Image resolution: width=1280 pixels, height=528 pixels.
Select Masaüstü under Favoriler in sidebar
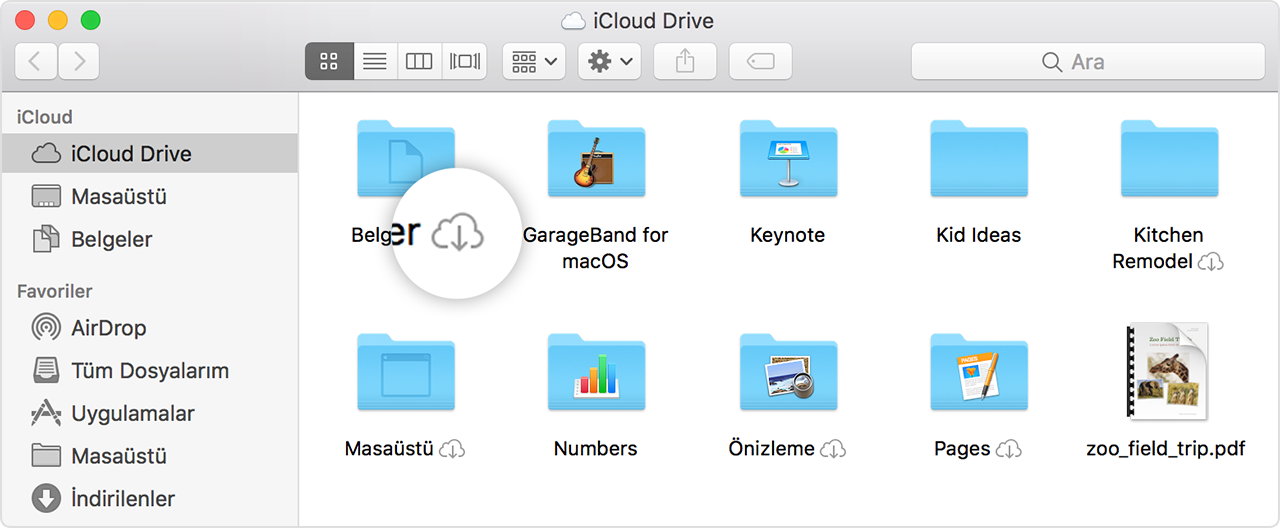(x=149, y=456)
